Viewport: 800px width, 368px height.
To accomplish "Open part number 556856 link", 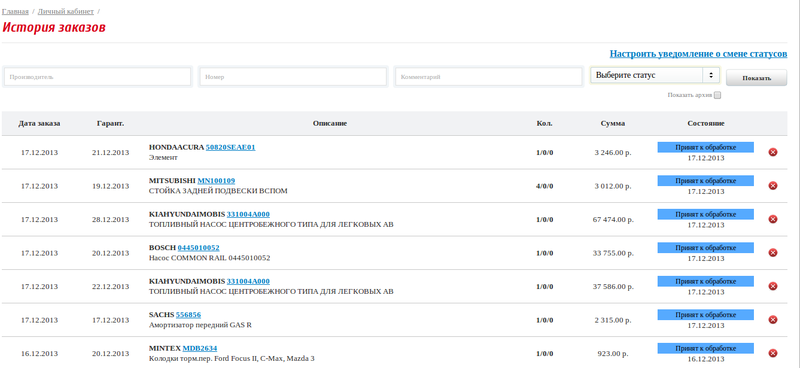I will [188, 315].
